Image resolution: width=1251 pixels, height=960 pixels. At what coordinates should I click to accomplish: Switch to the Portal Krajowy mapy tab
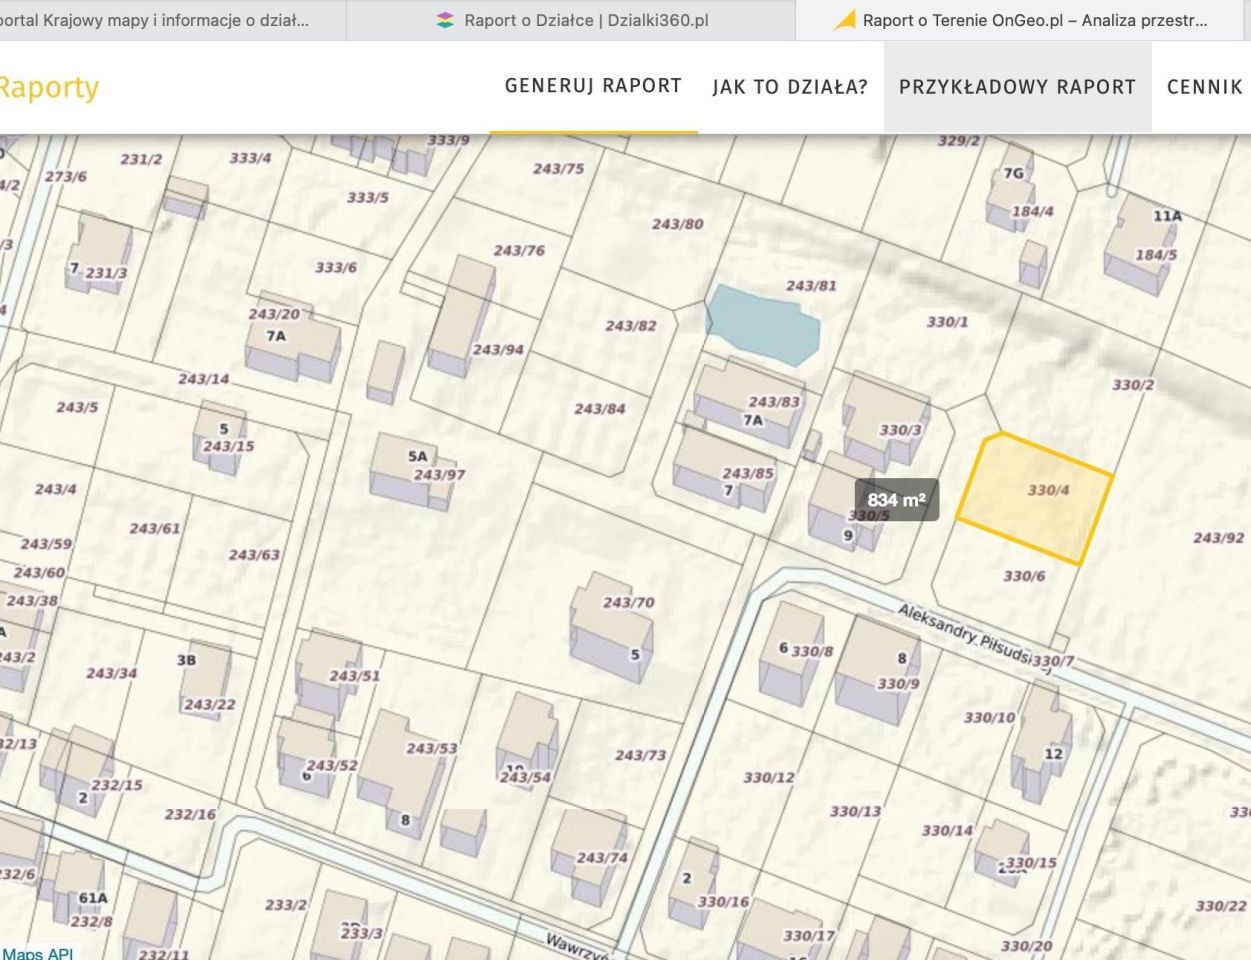coord(160,20)
